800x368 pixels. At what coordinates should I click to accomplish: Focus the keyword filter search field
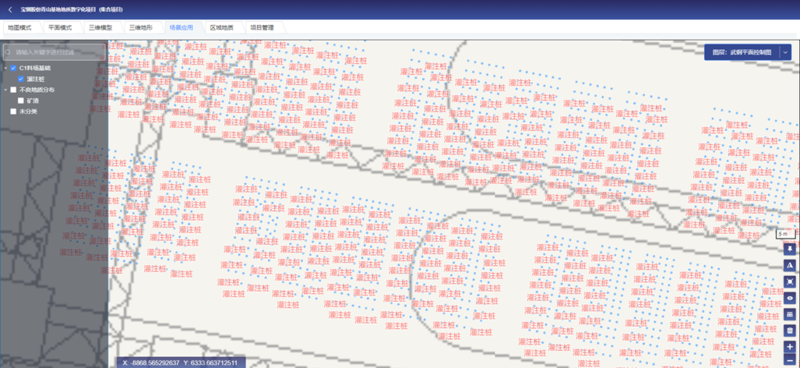[55, 52]
